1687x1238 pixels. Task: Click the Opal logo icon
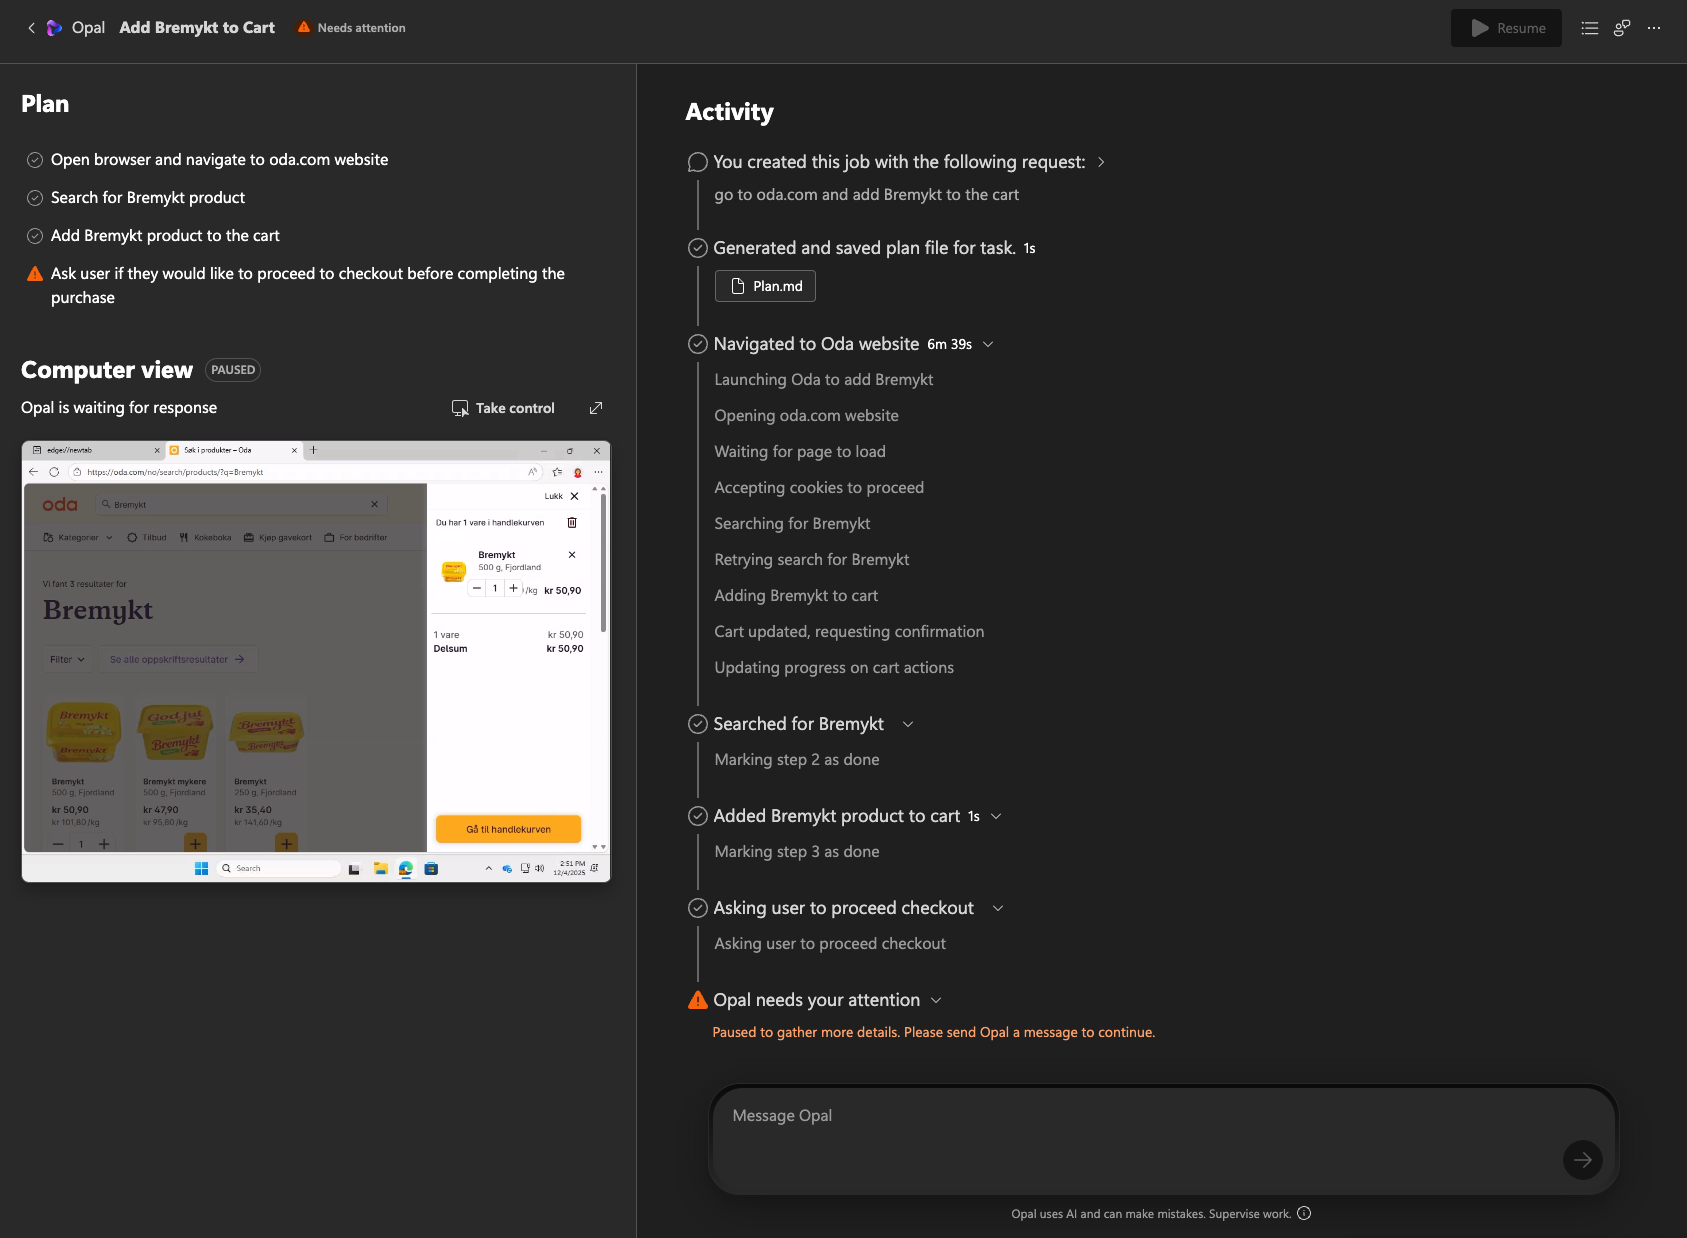(x=54, y=28)
